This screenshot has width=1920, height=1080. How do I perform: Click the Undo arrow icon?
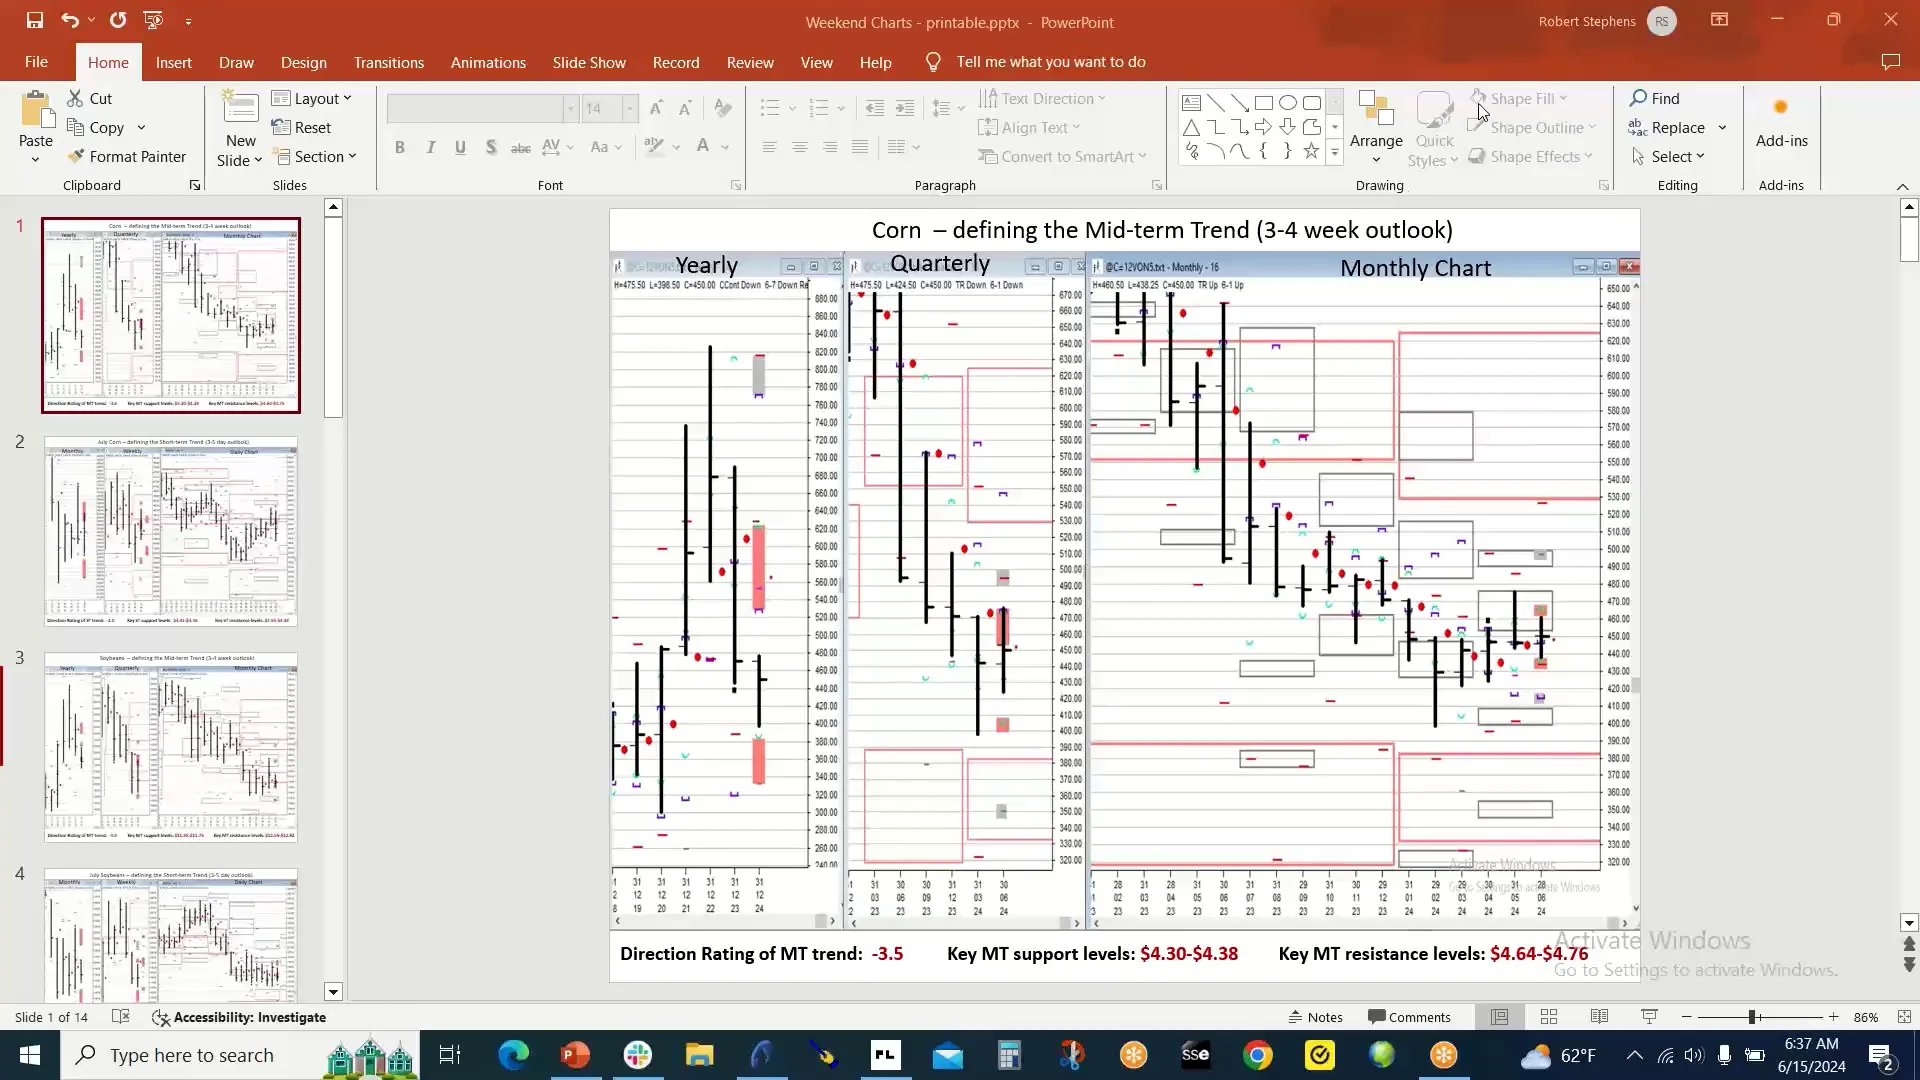pyautogui.click(x=68, y=20)
